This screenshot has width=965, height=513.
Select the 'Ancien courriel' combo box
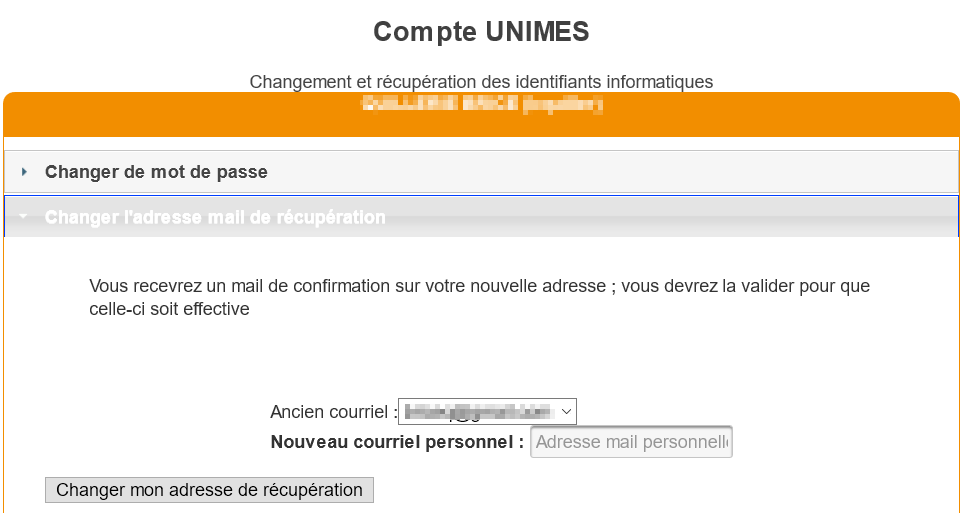487,412
